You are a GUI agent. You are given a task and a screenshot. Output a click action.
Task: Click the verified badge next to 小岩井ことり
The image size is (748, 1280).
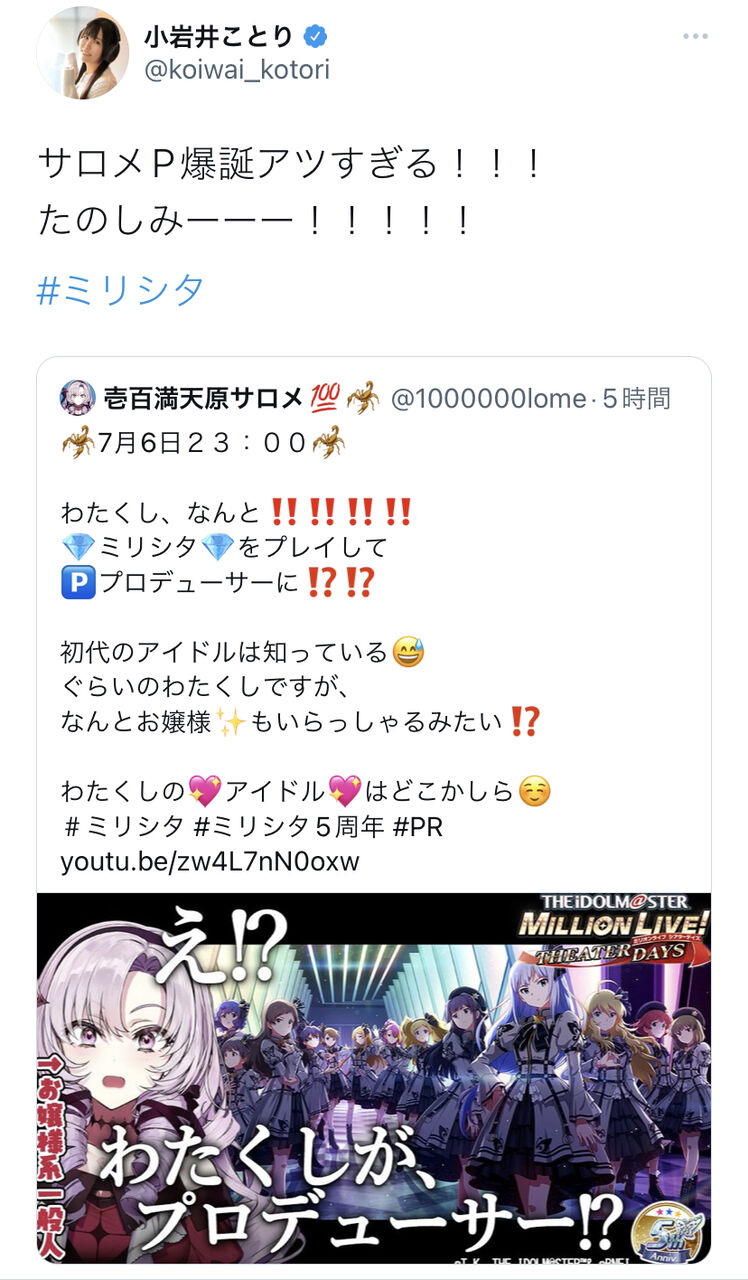316,37
